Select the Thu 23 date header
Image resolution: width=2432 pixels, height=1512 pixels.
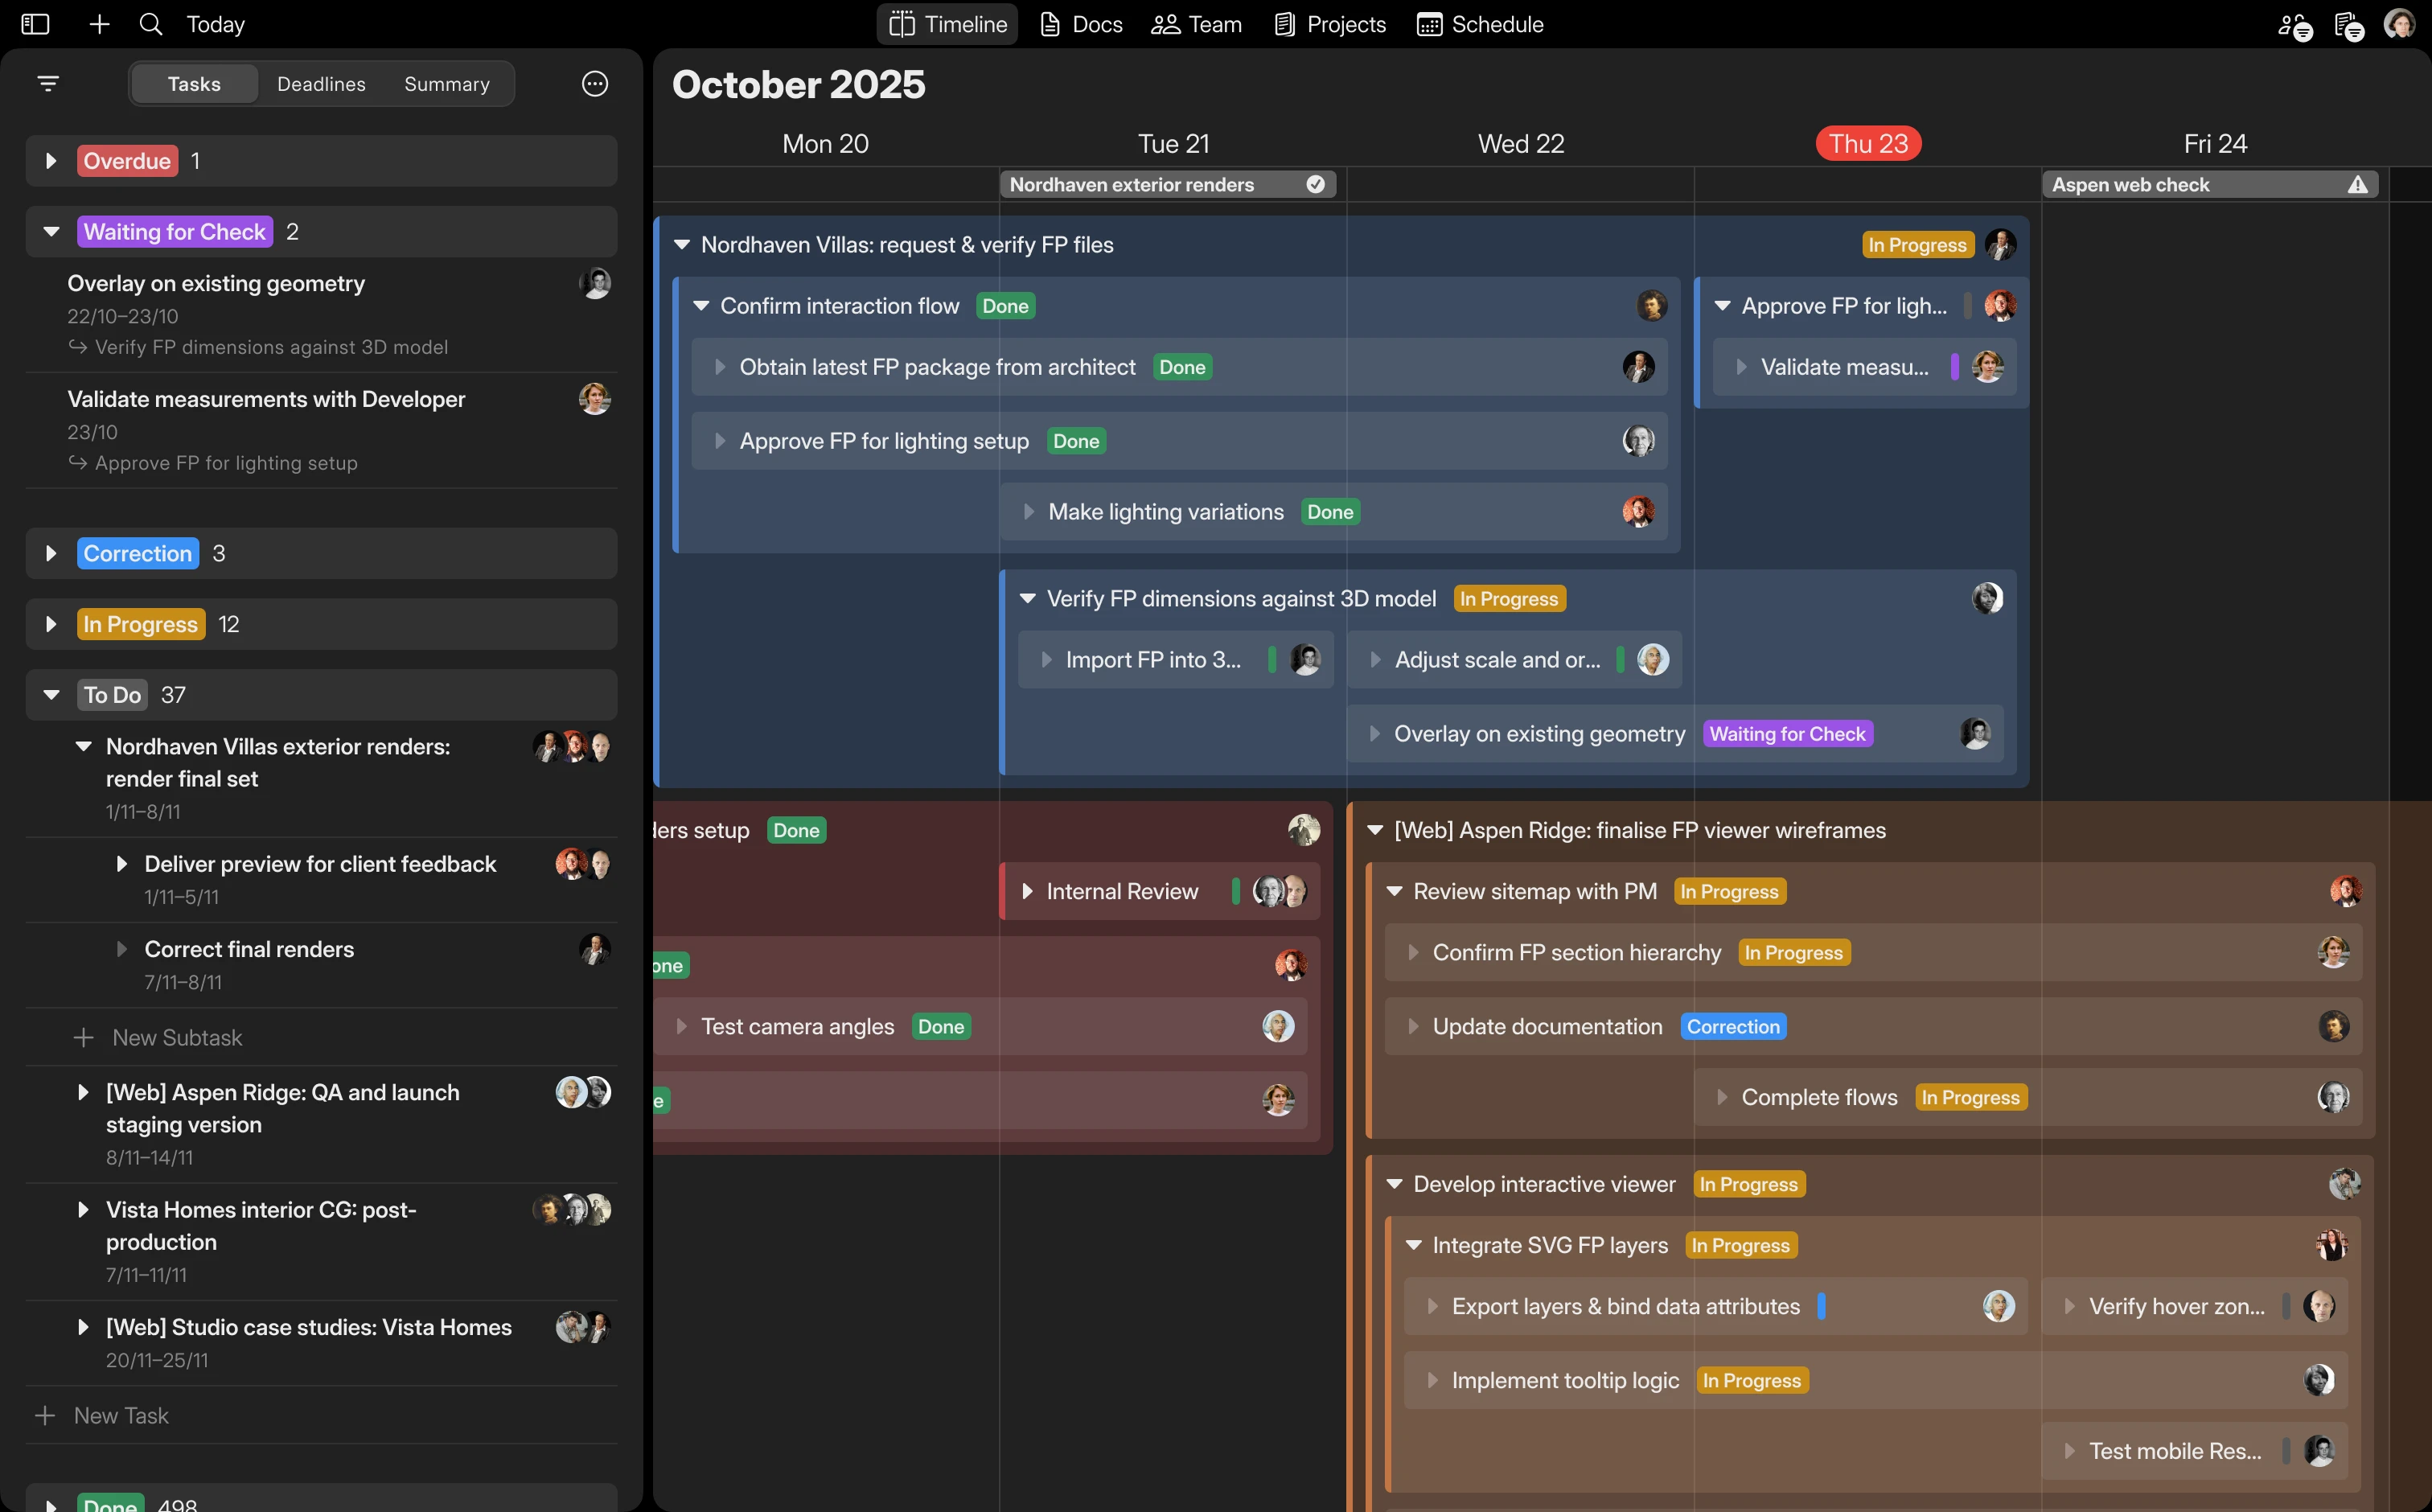coord(1868,144)
